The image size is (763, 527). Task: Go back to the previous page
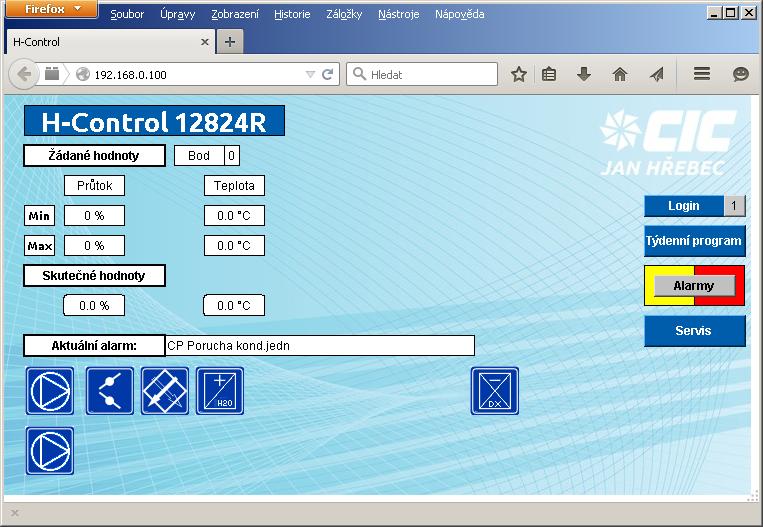click(23, 74)
